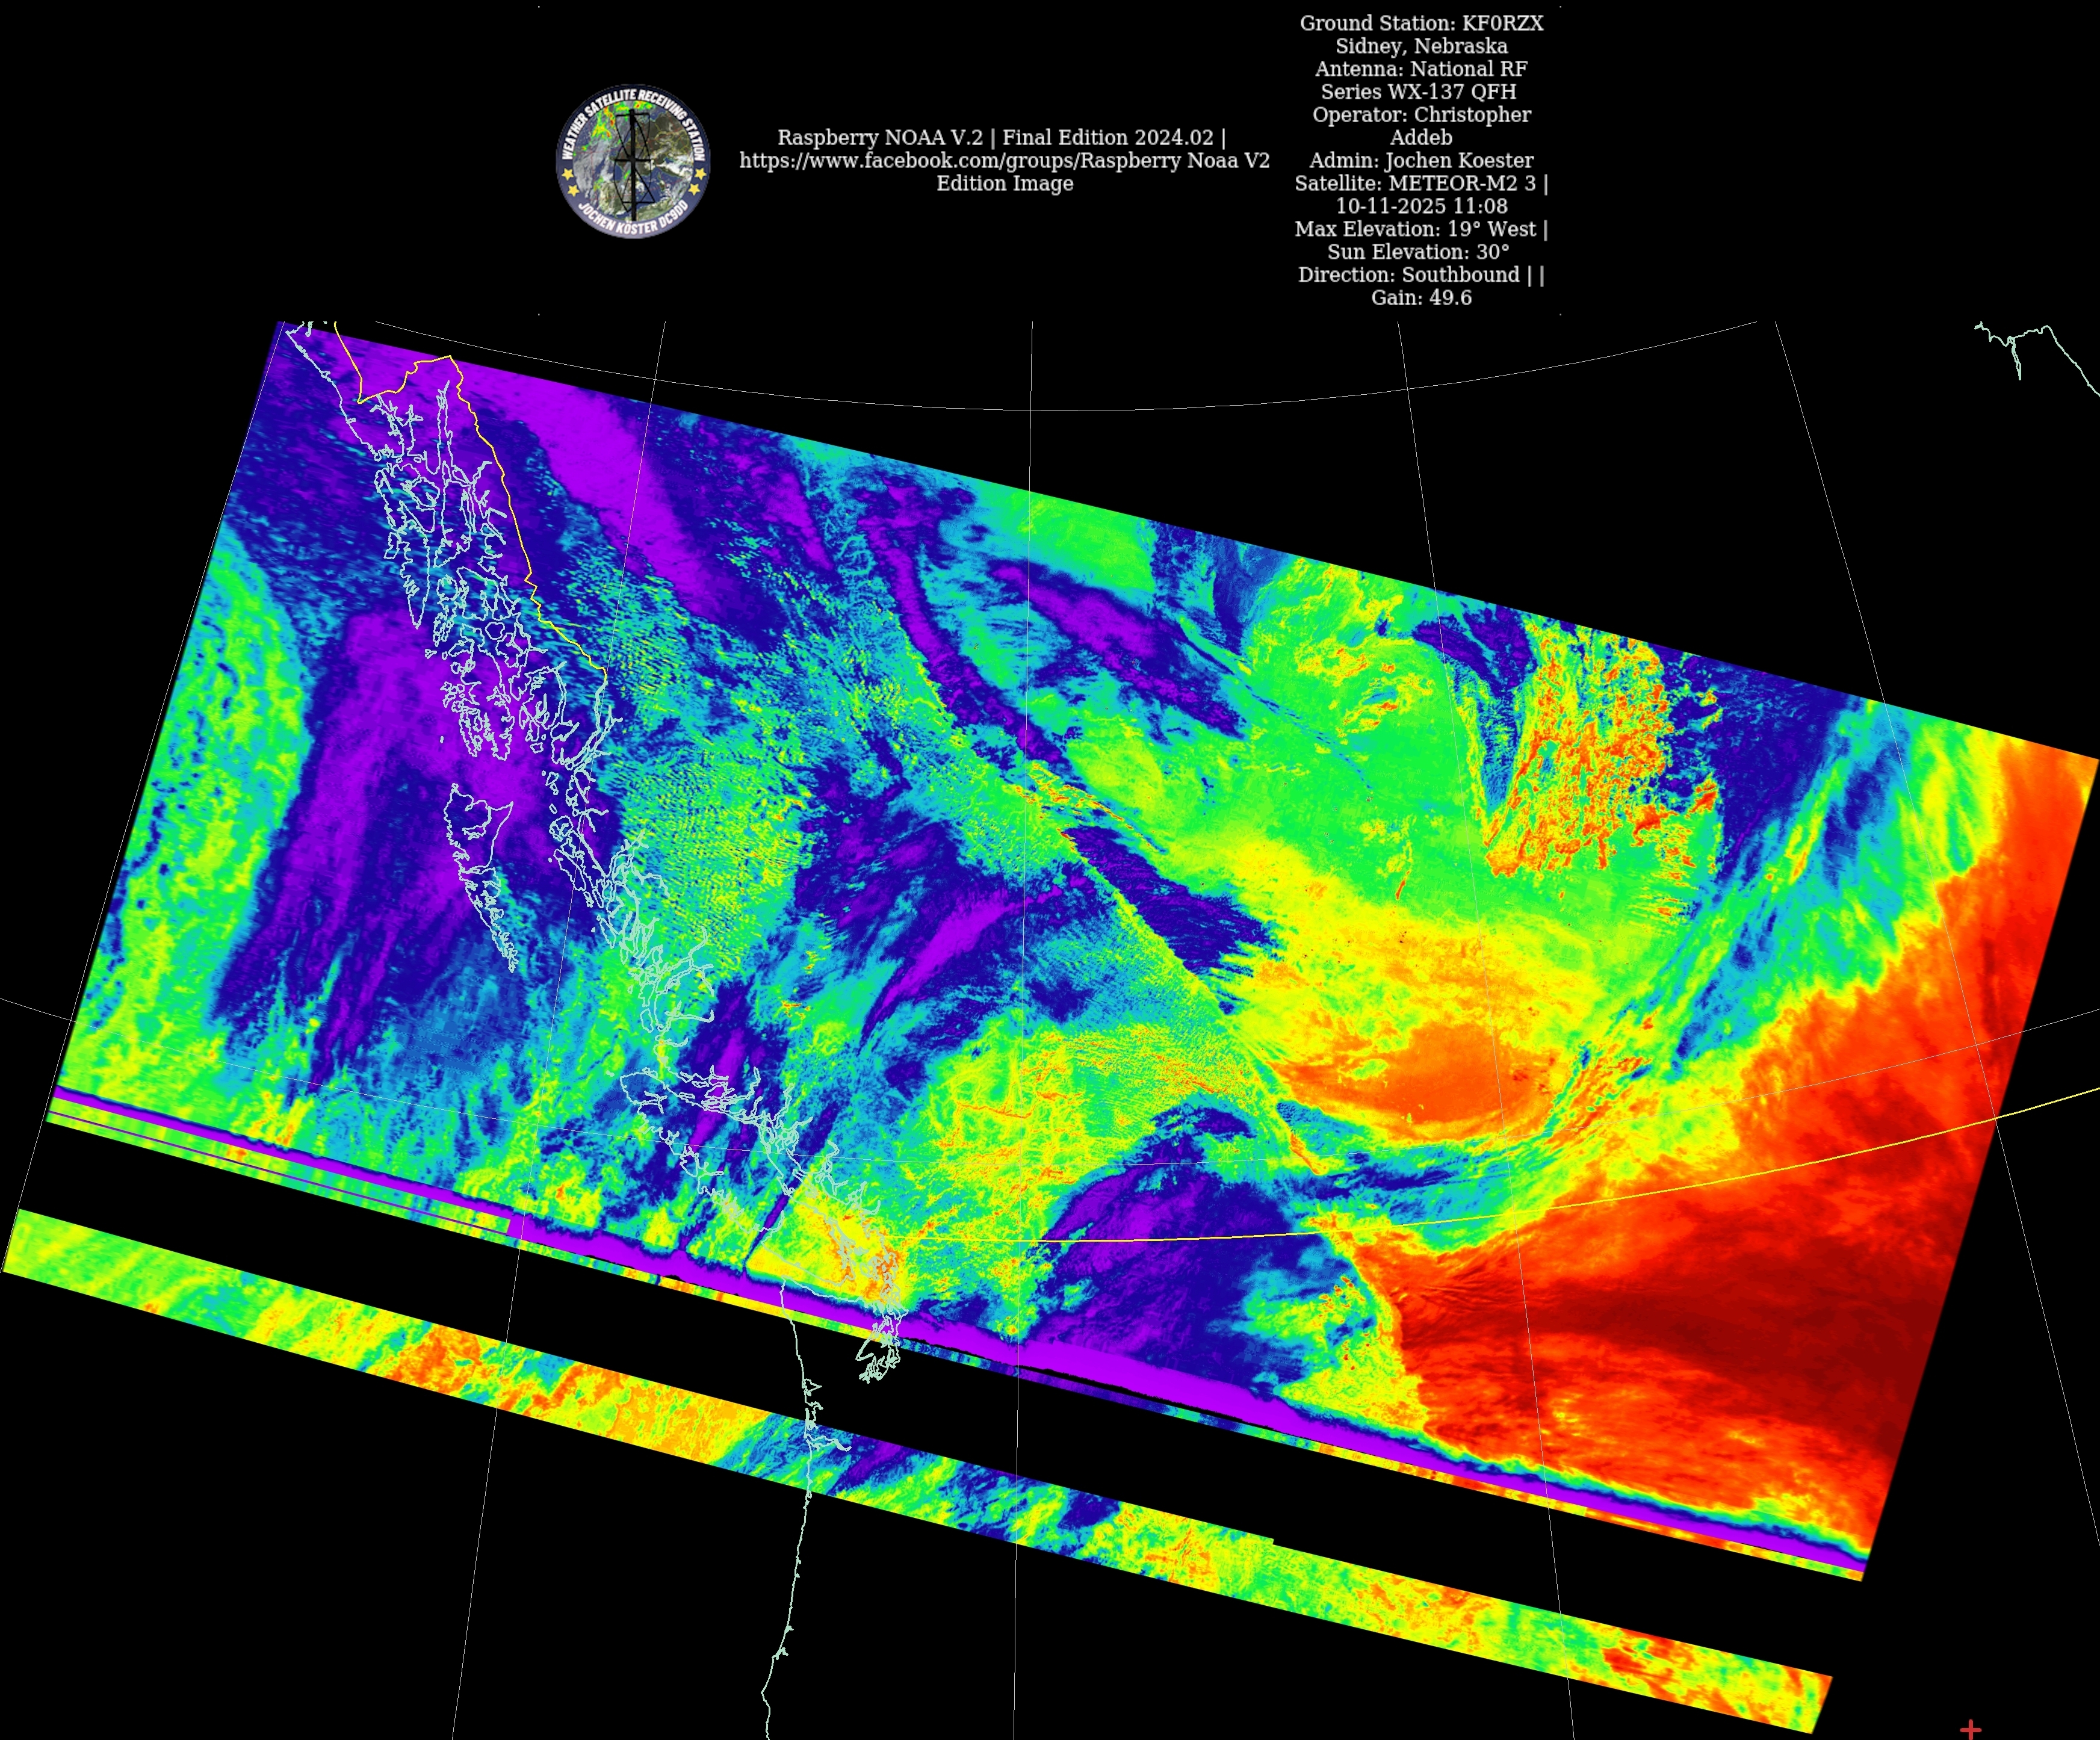Click the "10-11-2025 11:08" timestamp
Viewport: 2100px width, 1740px height.
(1421, 206)
